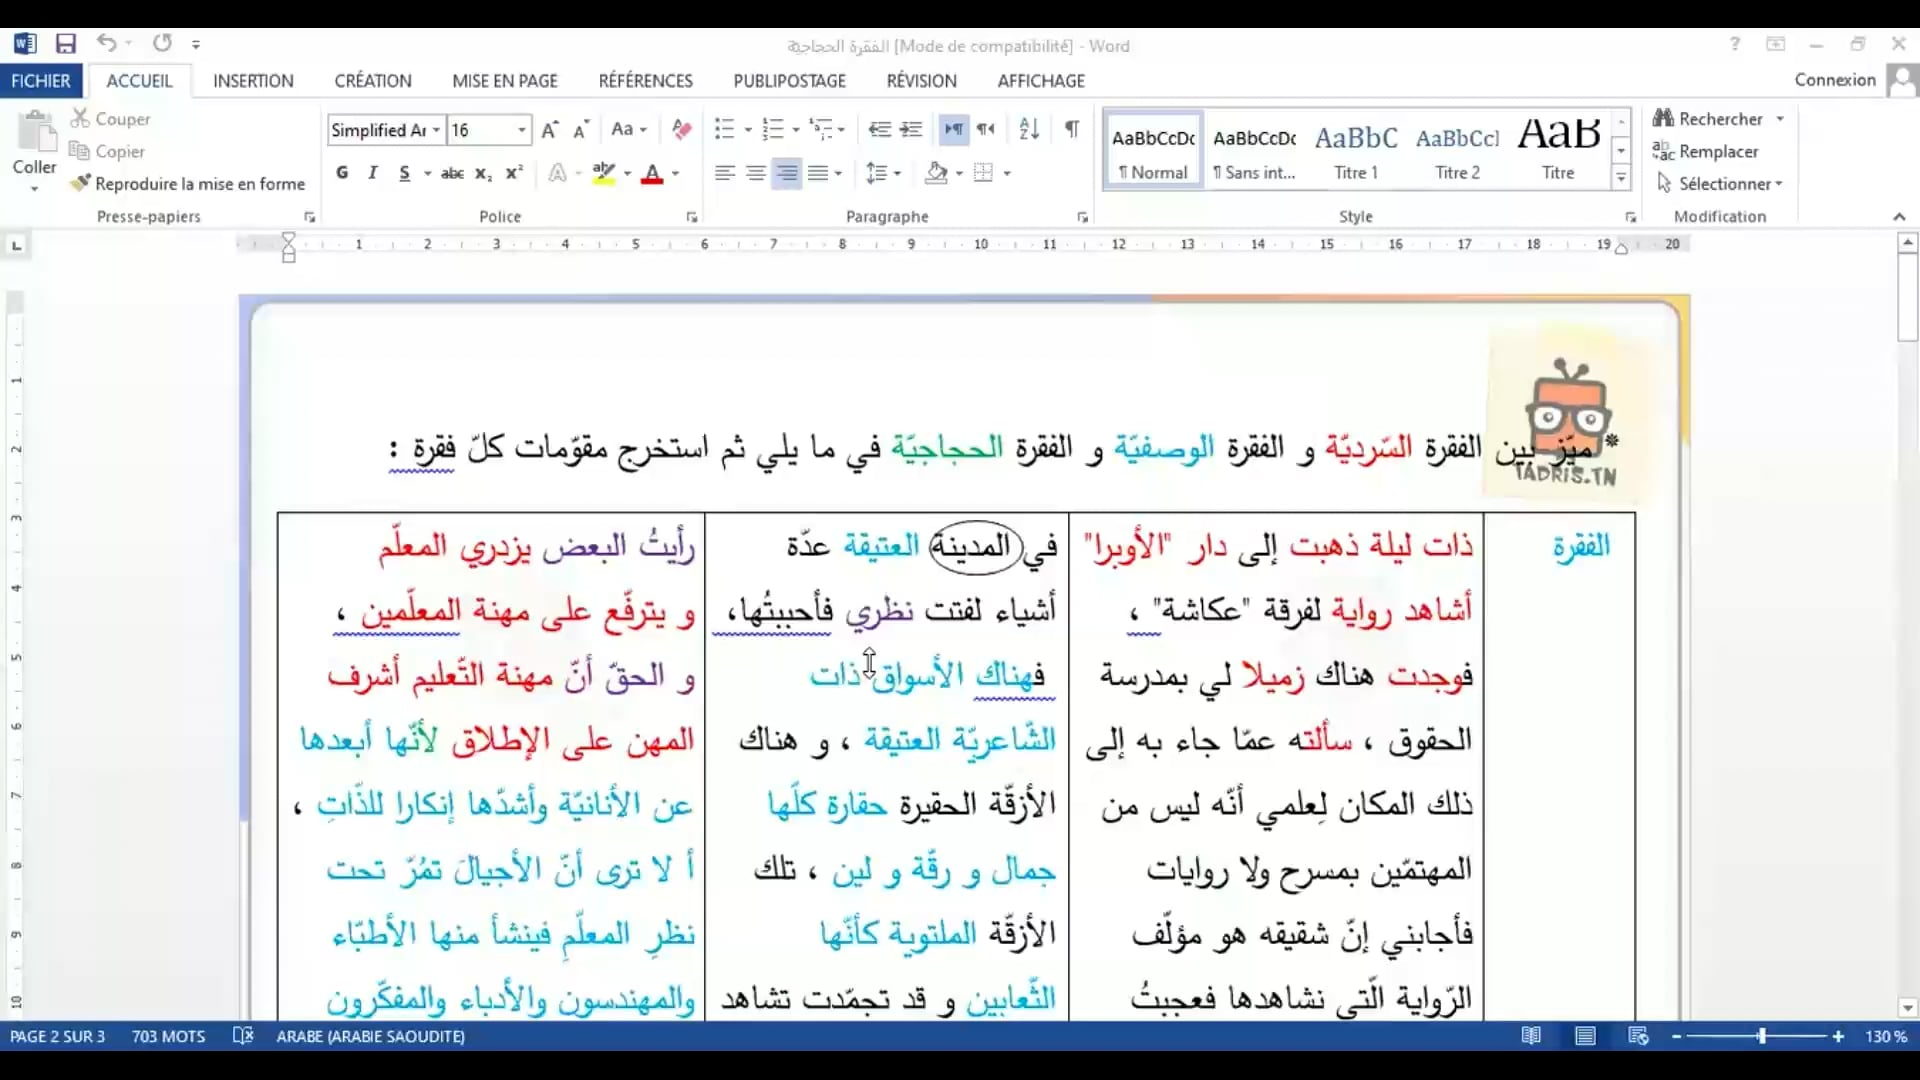Open the font name dropdown

(x=436, y=130)
